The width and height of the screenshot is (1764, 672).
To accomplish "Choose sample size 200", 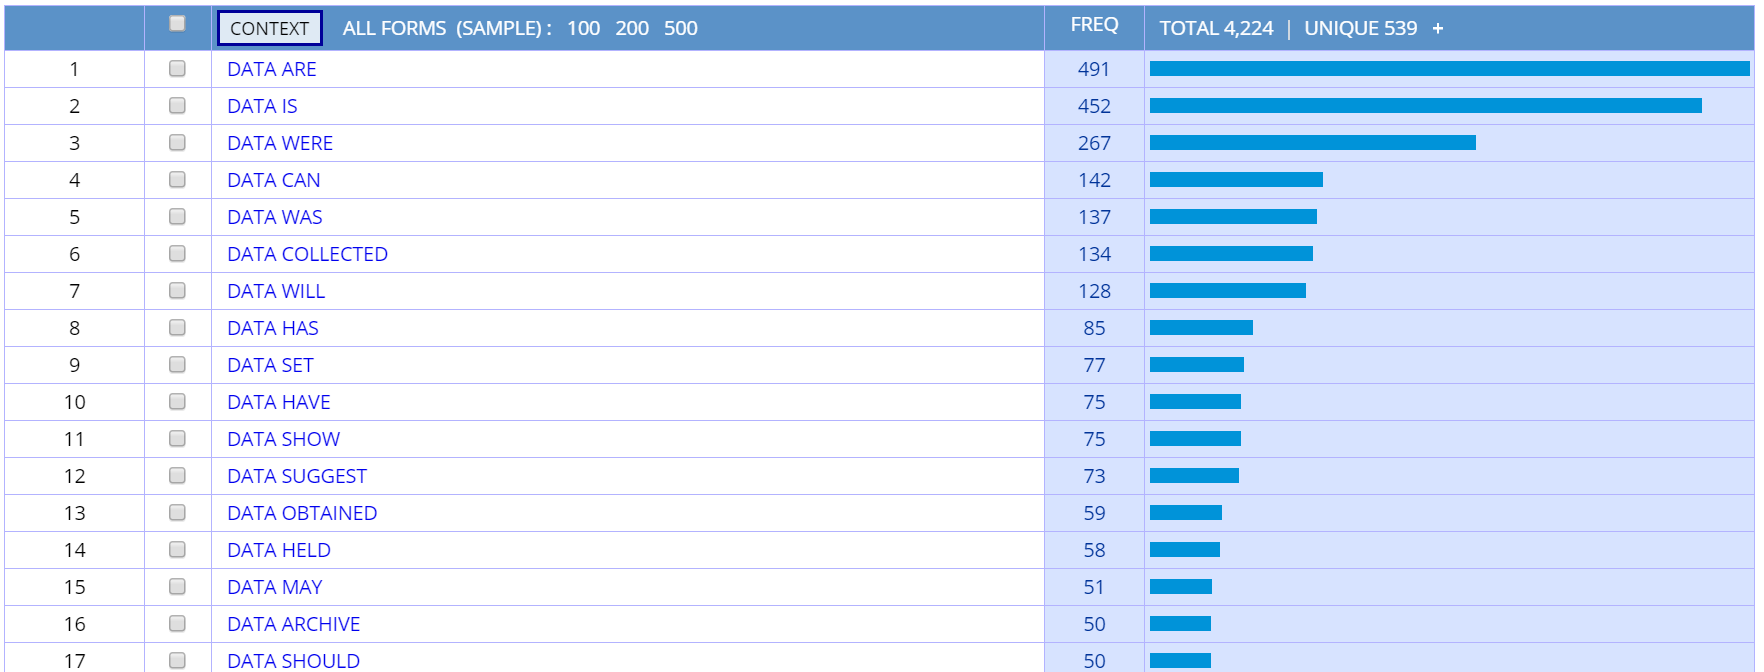I will pos(632,28).
